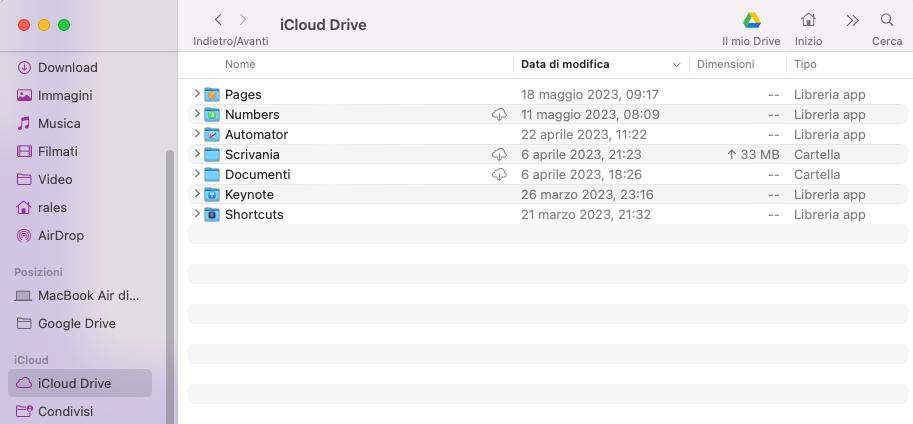
Task: Select the Numbers folder icon
Action: coord(212,115)
